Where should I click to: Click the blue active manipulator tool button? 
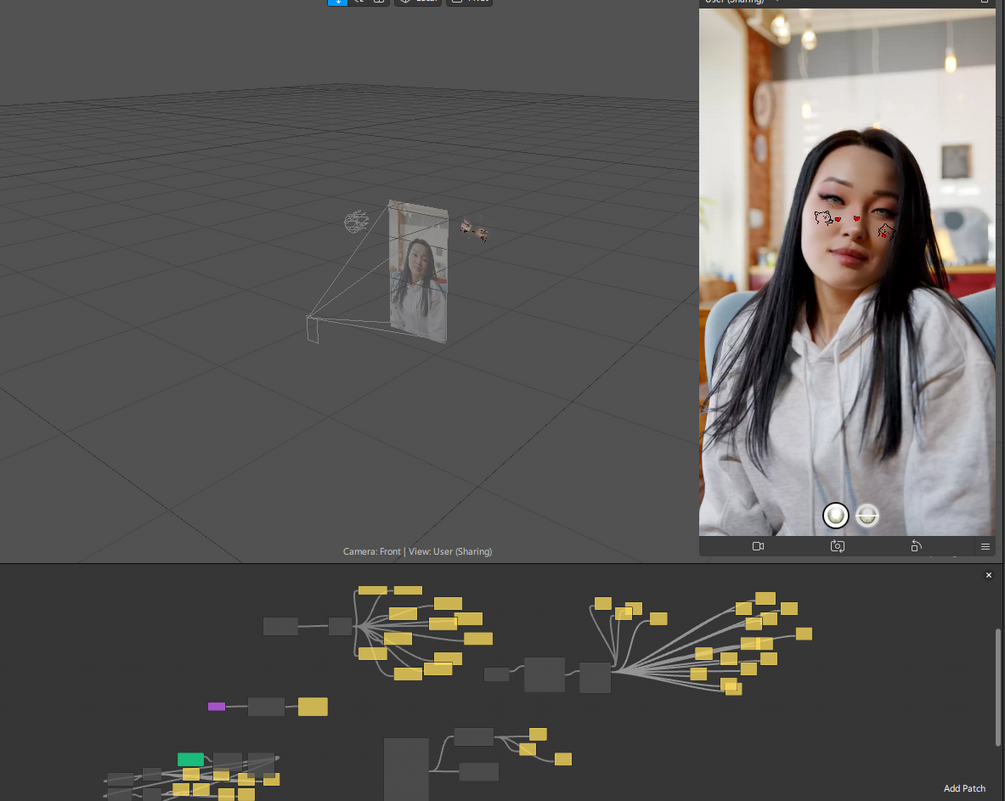tap(337, 3)
